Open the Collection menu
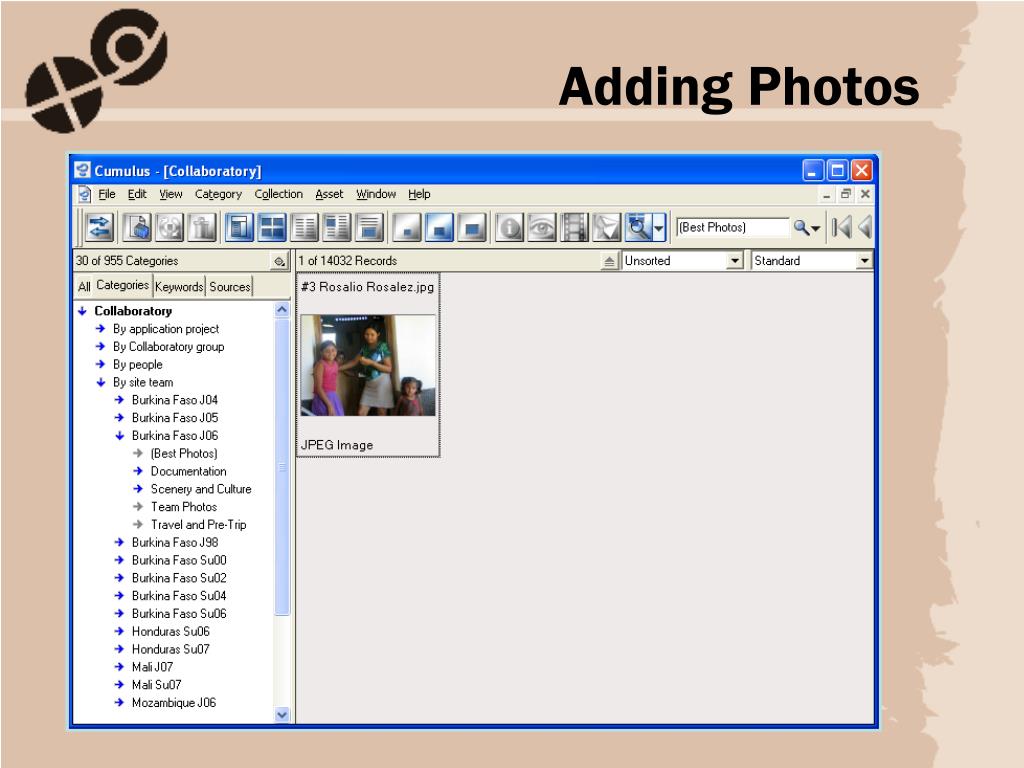Viewport: 1024px width, 768px height. click(279, 194)
